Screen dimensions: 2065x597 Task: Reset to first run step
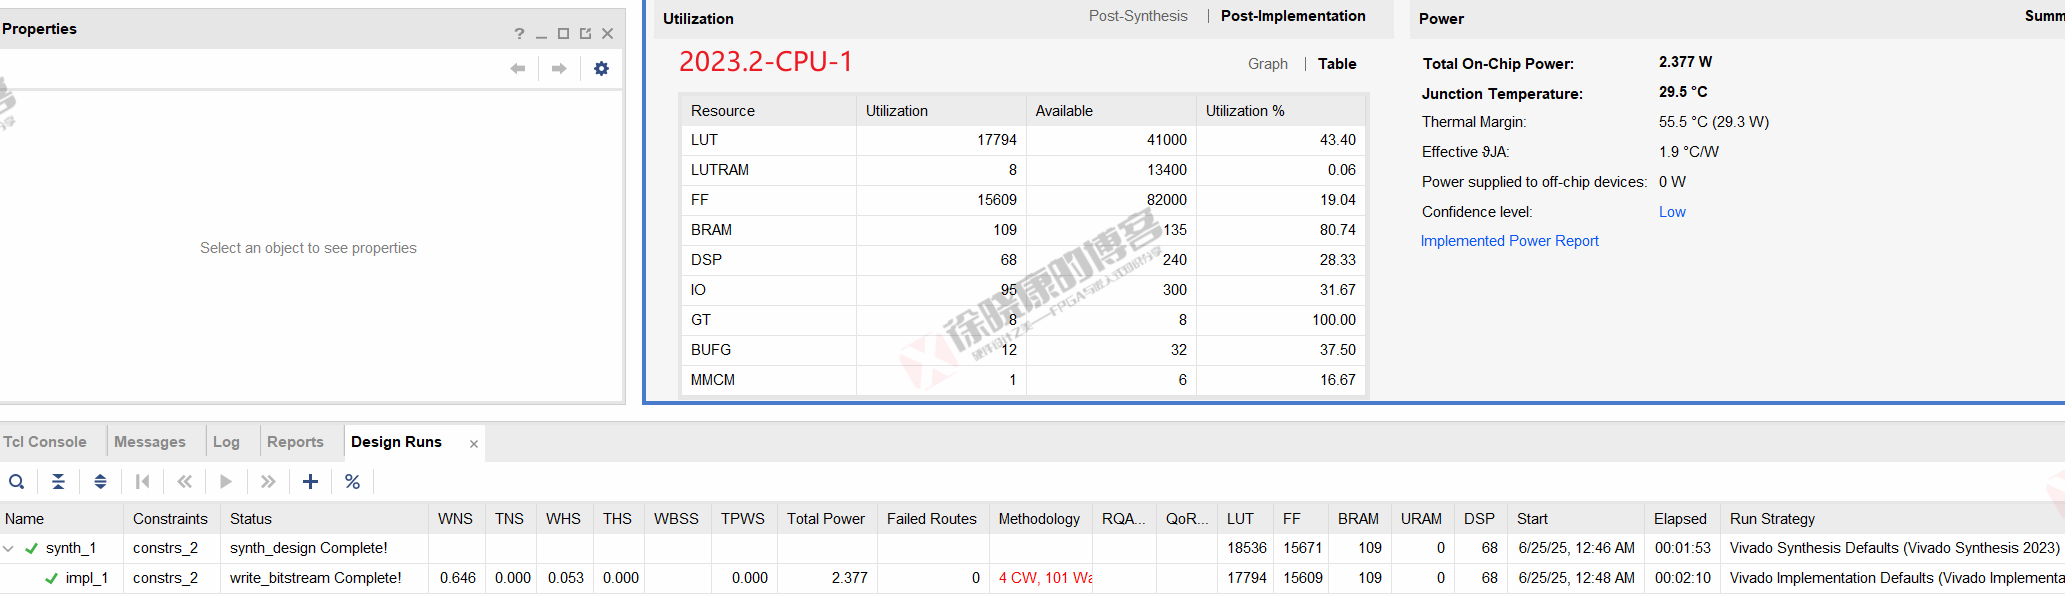(143, 482)
